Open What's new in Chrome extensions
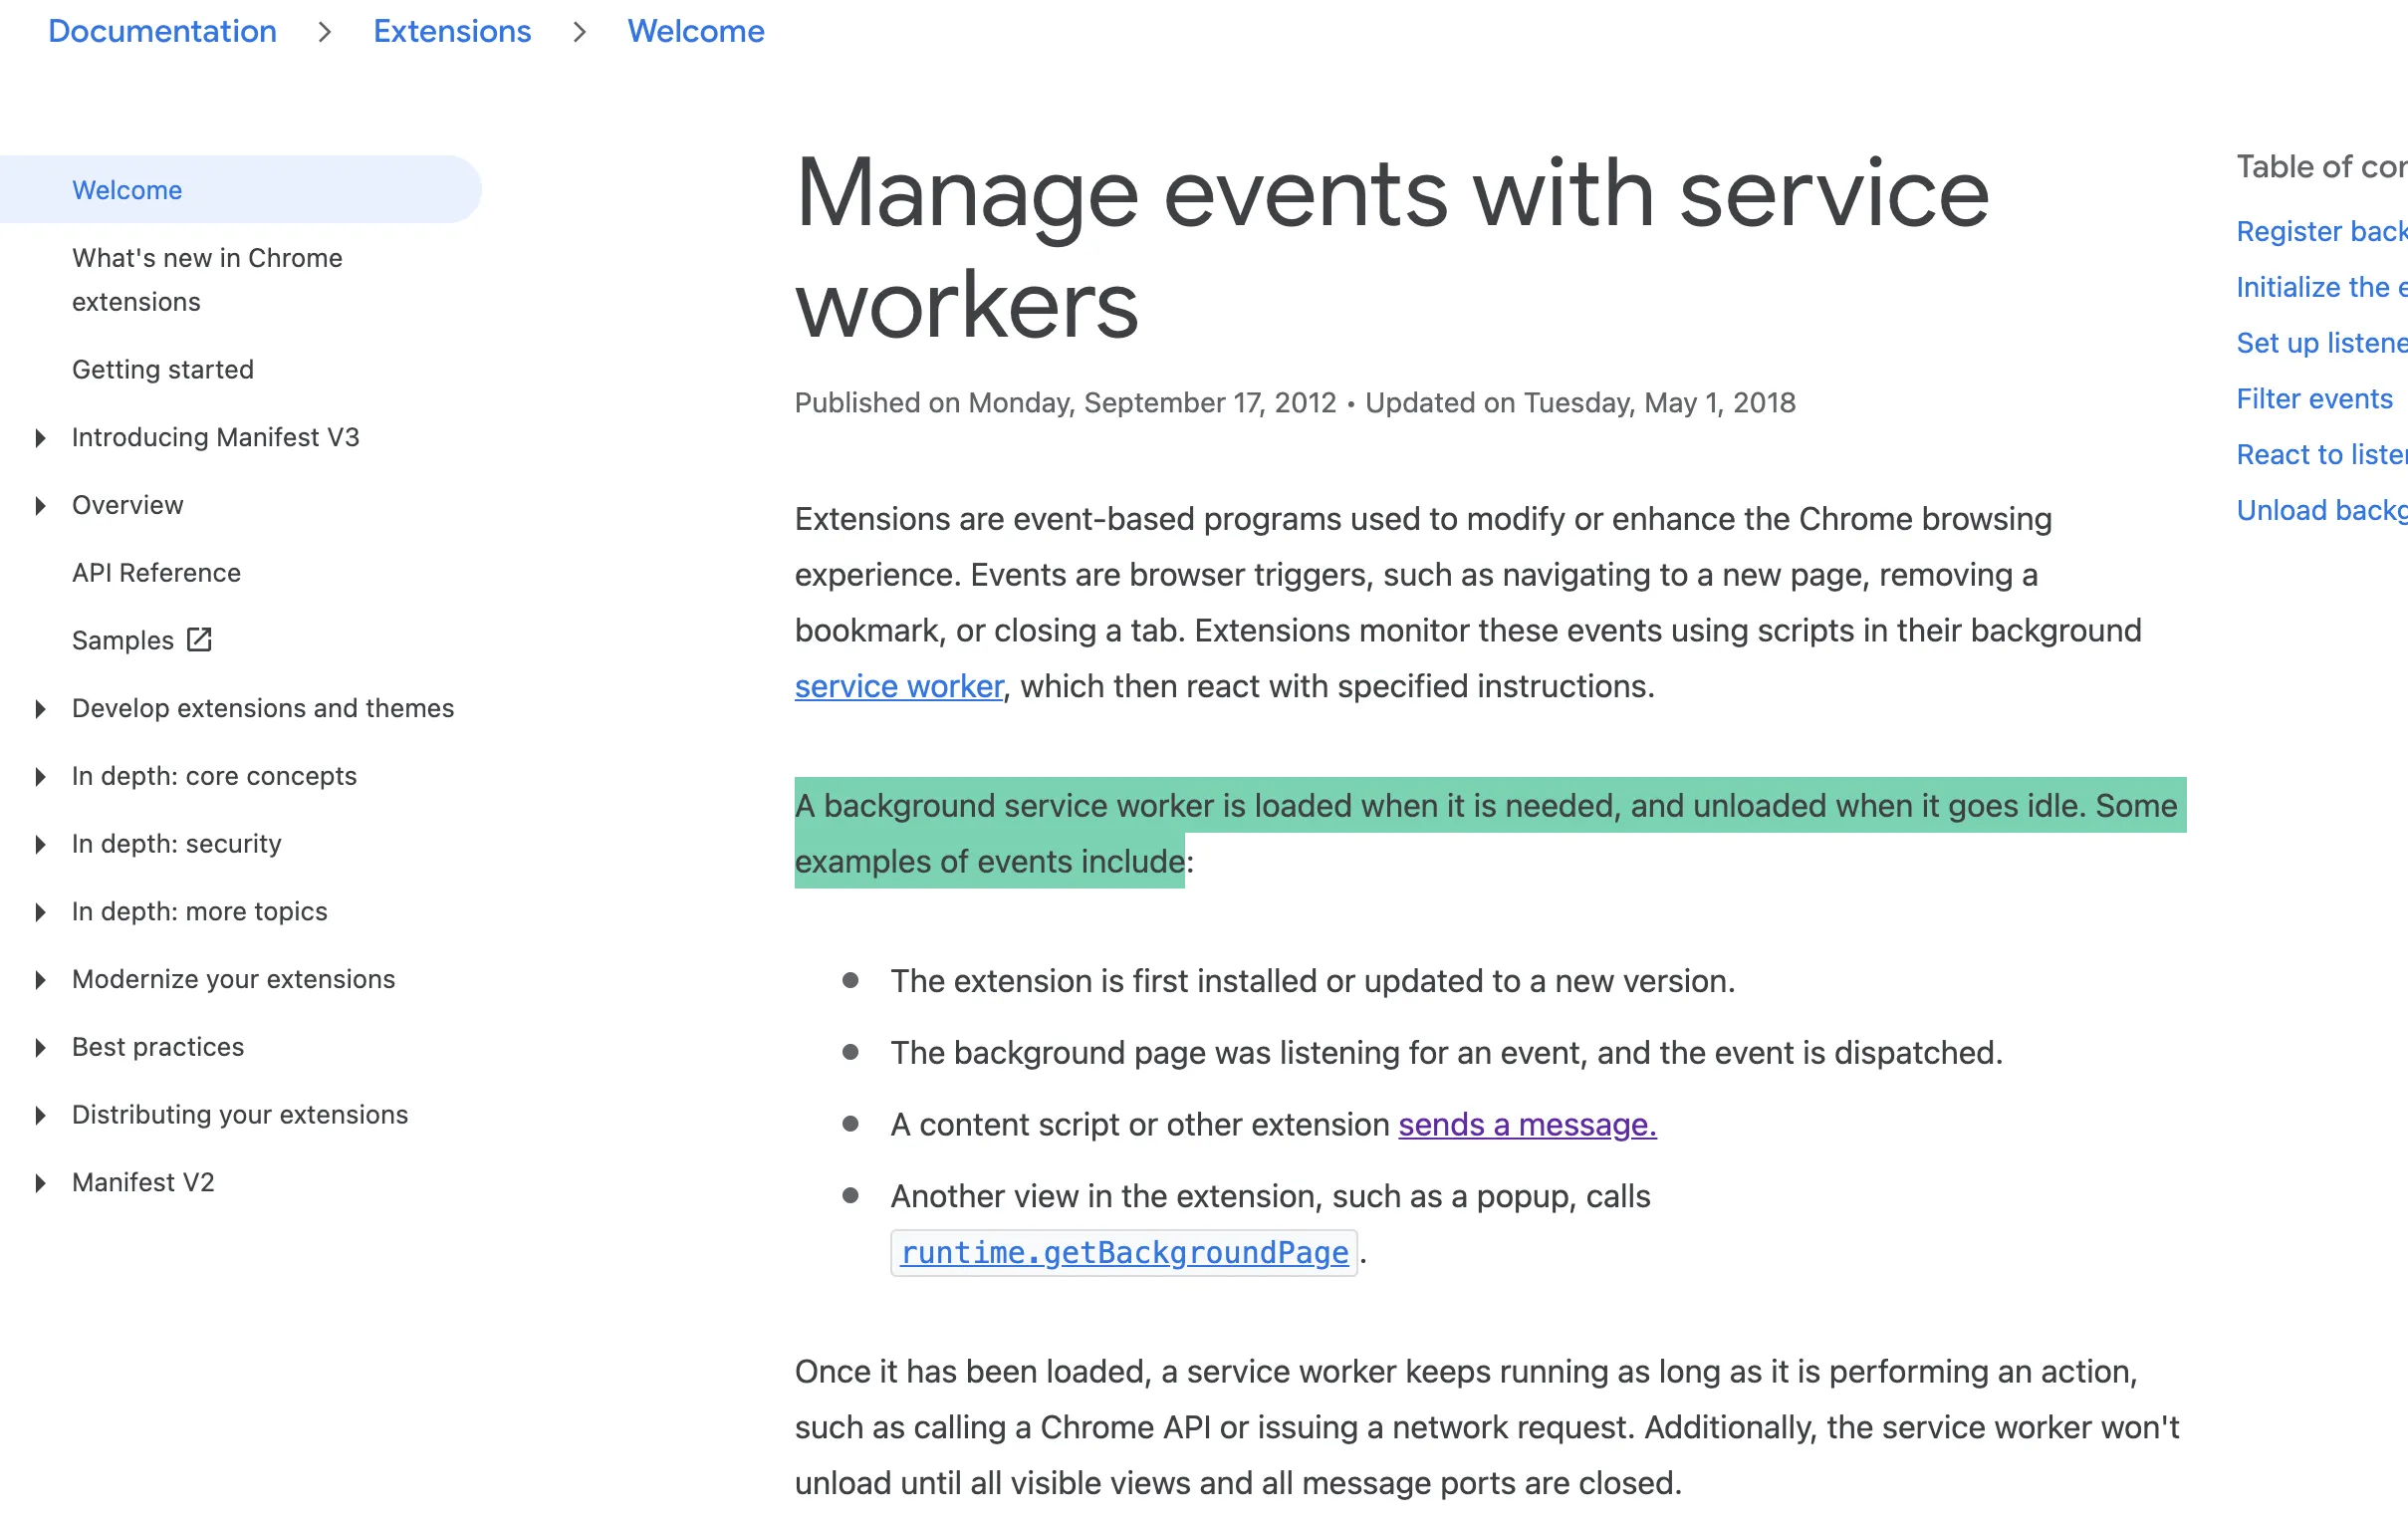This screenshot has width=2408, height=1524. click(207, 280)
